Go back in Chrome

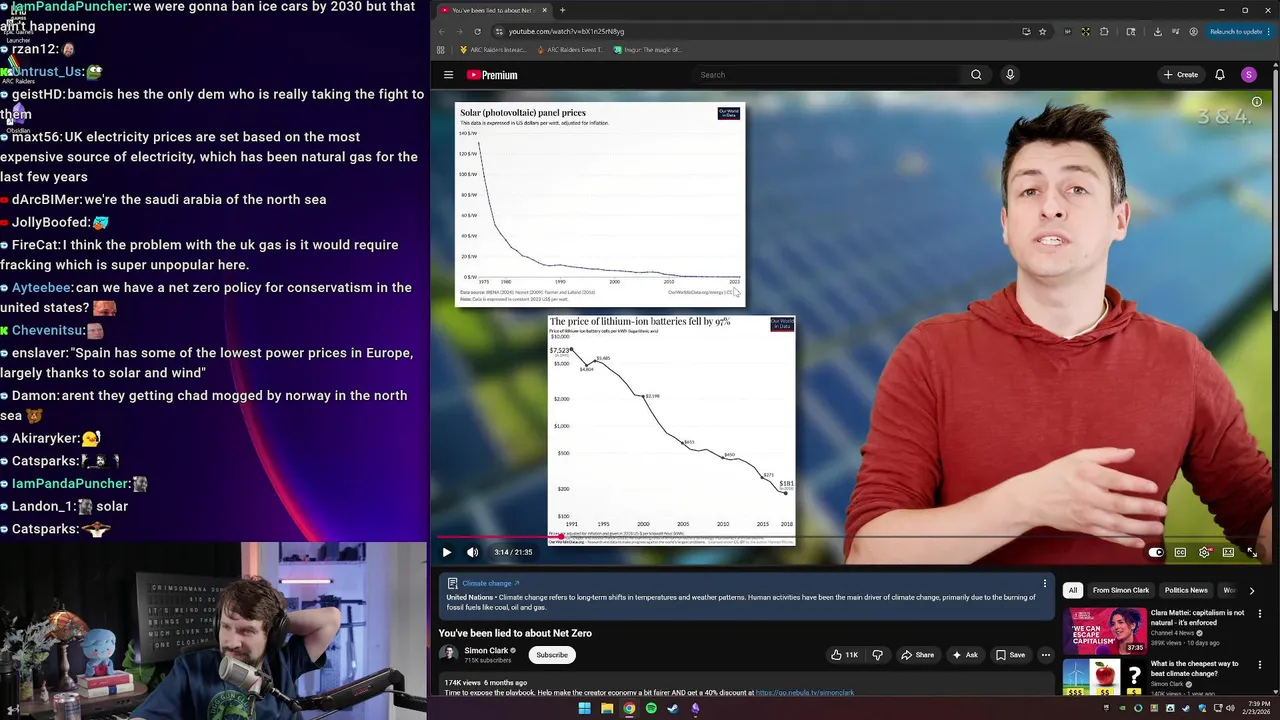[442, 31]
